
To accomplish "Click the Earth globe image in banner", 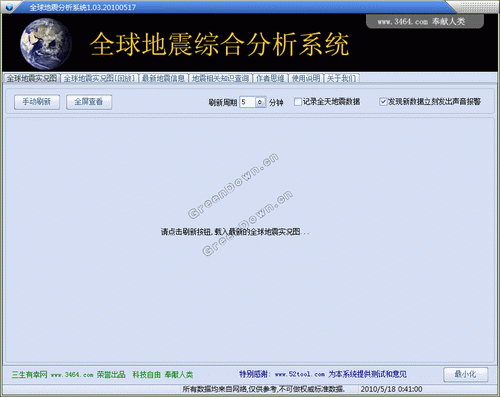I will click(x=45, y=44).
